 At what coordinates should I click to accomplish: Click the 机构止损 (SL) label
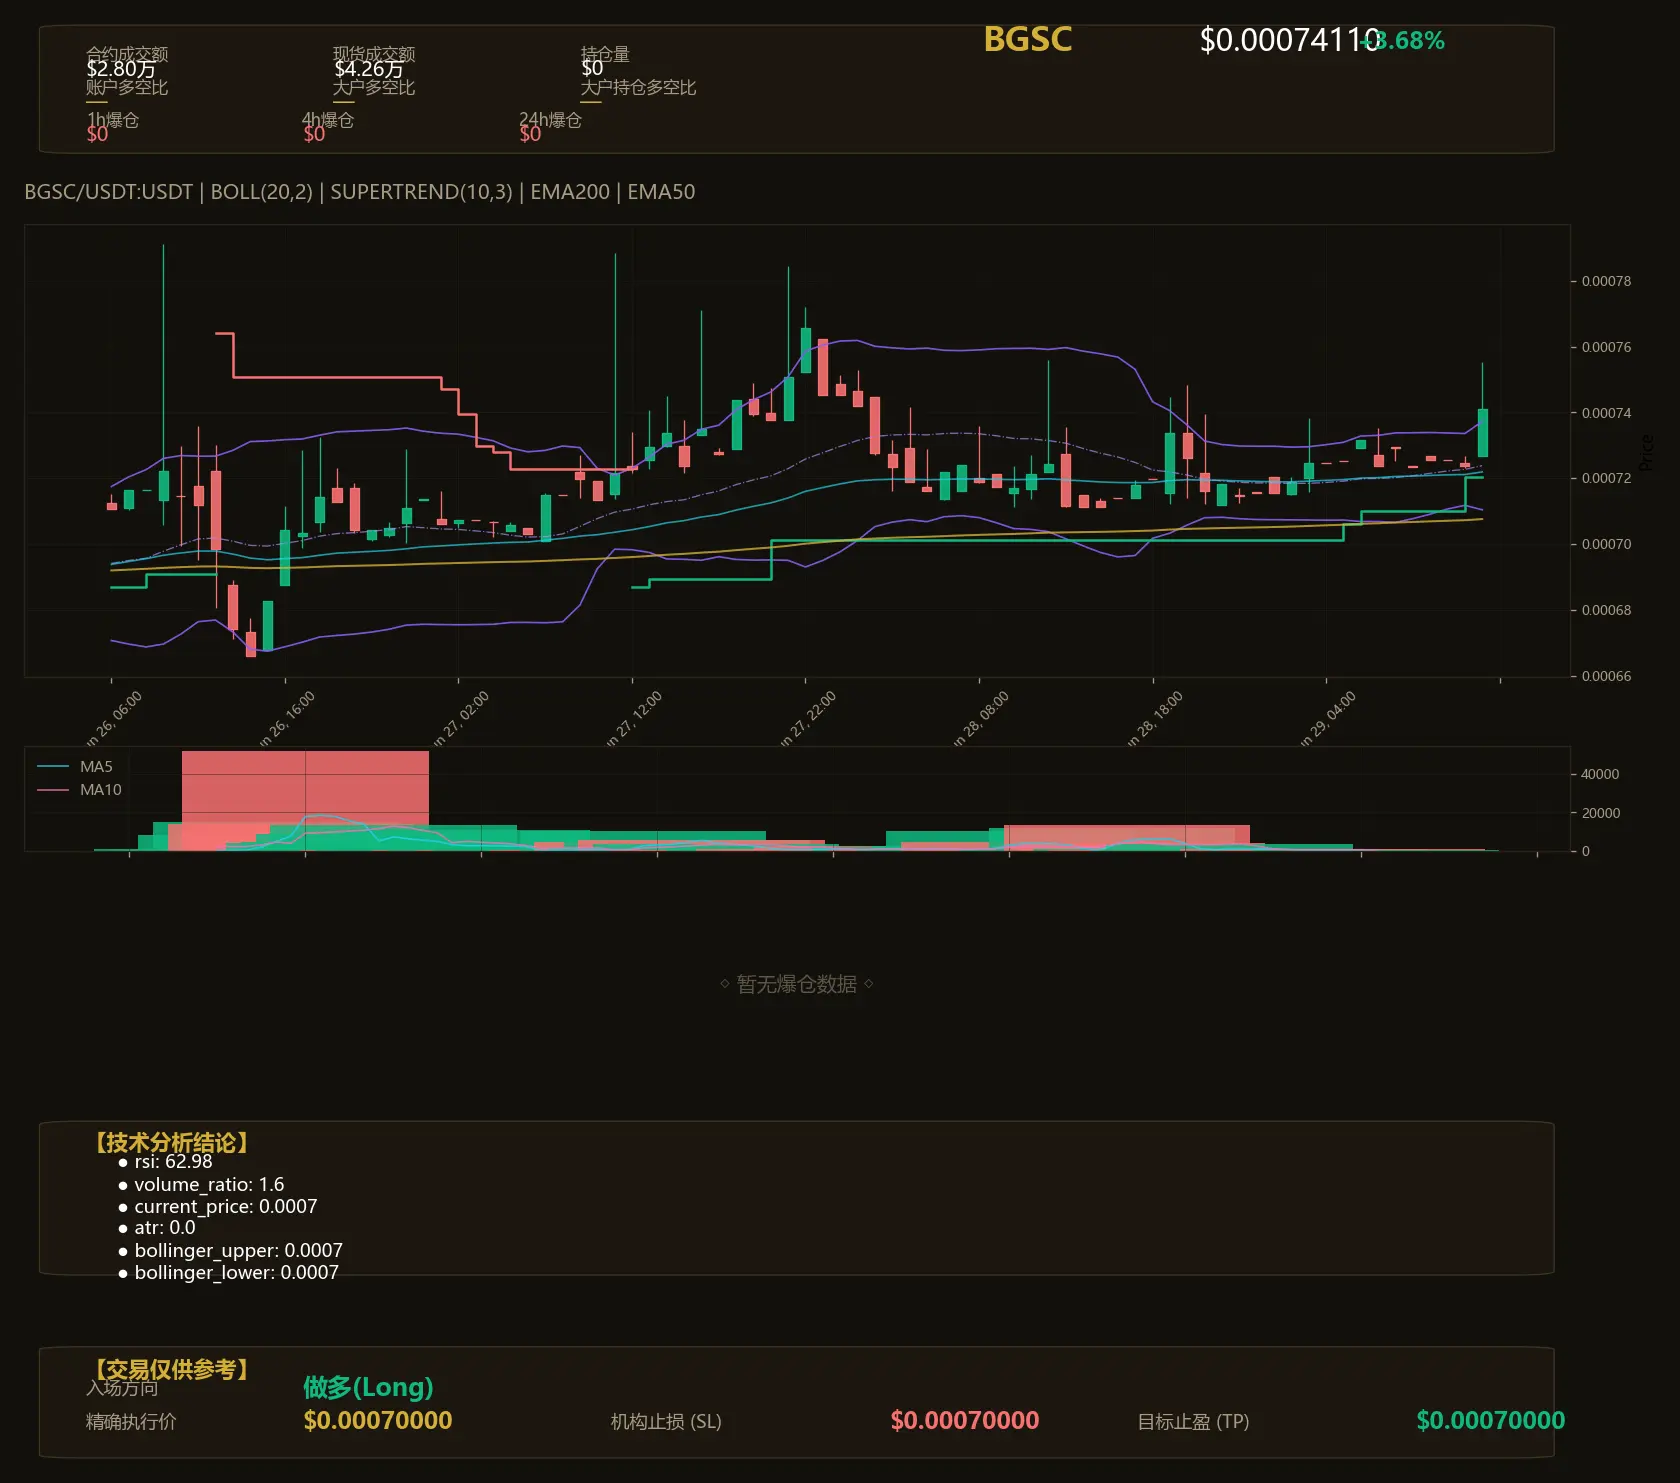point(666,1422)
